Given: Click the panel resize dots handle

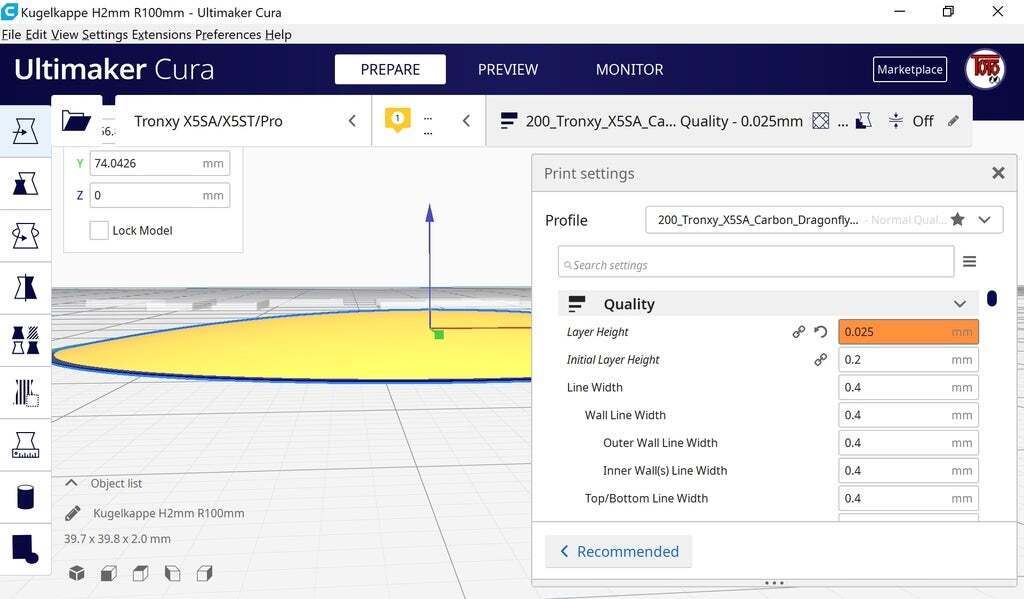Looking at the screenshot, I should coord(774,583).
